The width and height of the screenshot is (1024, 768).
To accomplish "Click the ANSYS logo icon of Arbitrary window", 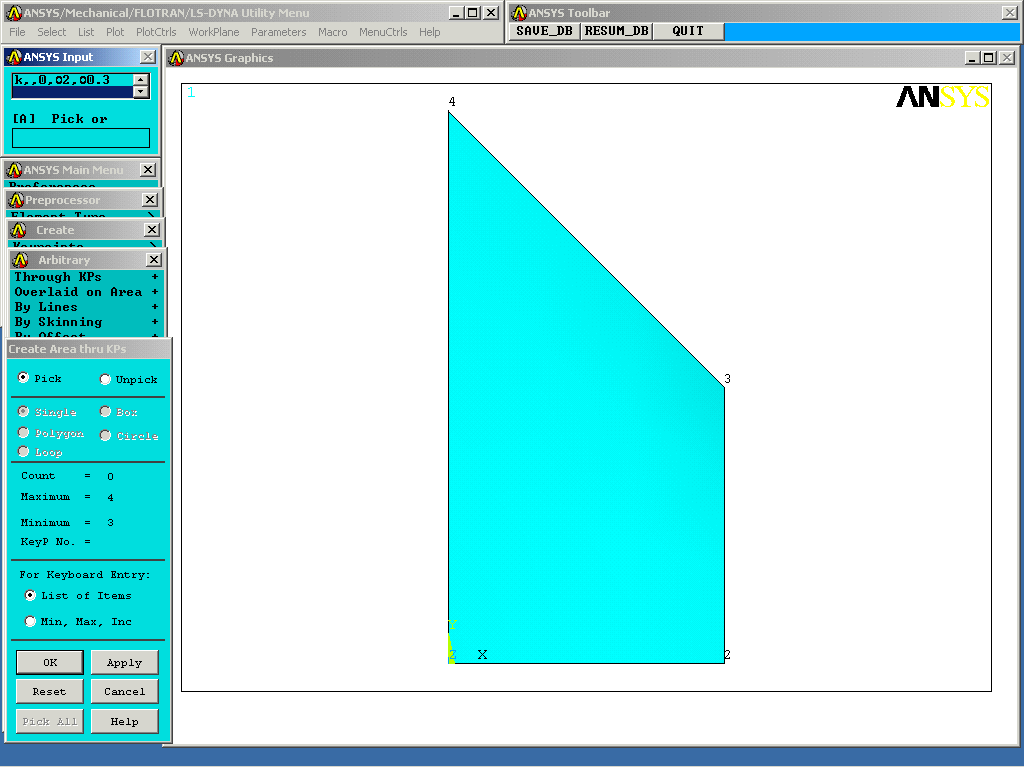I will tap(21, 260).
